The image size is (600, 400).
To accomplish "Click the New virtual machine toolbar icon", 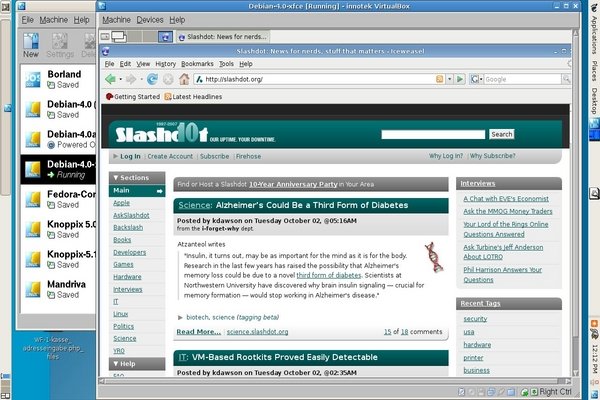I will pos(31,42).
